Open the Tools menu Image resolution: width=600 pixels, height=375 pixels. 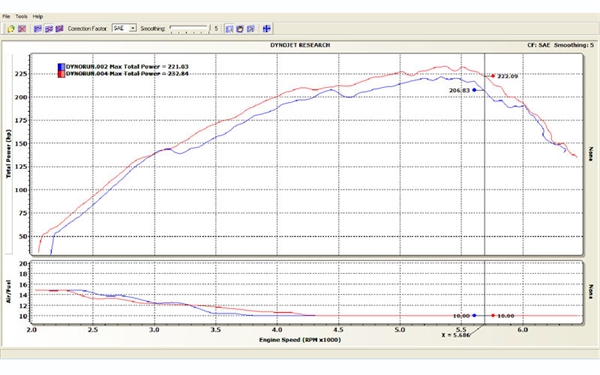[x=21, y=16]
